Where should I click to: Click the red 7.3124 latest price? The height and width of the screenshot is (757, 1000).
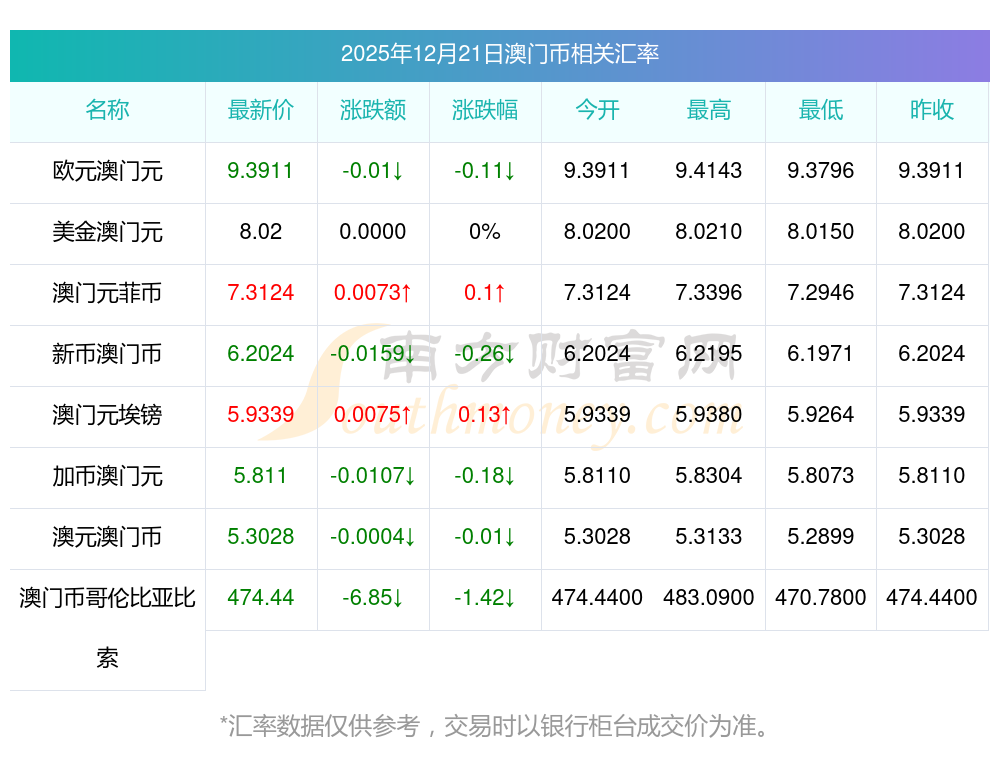tap(260, 293)
